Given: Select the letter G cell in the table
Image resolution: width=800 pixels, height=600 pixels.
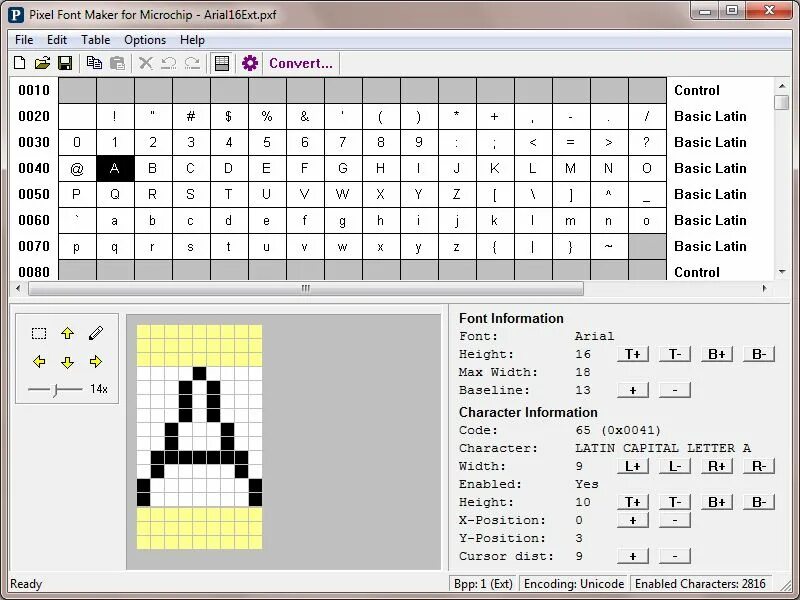Looking at the screenshot, I should [x=342, y=168].
